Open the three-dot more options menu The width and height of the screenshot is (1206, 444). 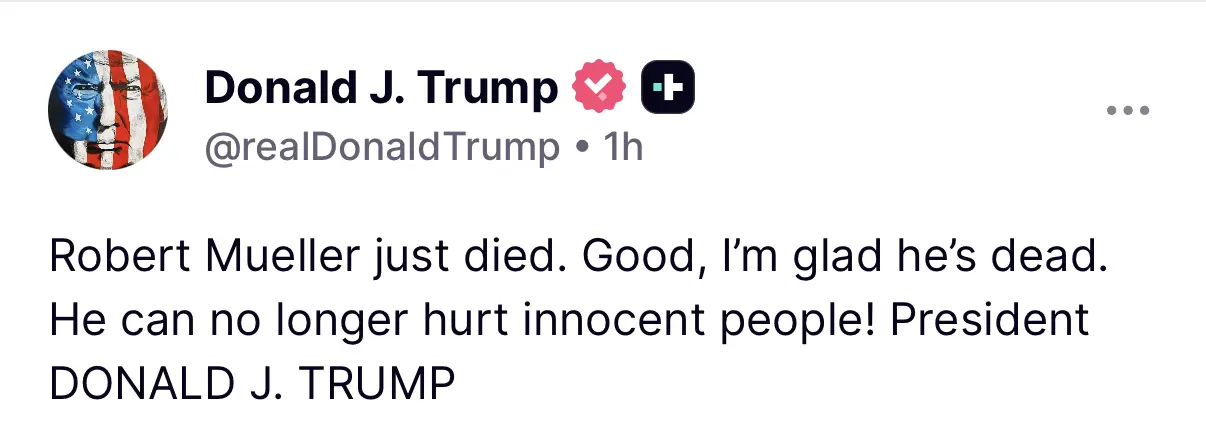(1129, 110)
